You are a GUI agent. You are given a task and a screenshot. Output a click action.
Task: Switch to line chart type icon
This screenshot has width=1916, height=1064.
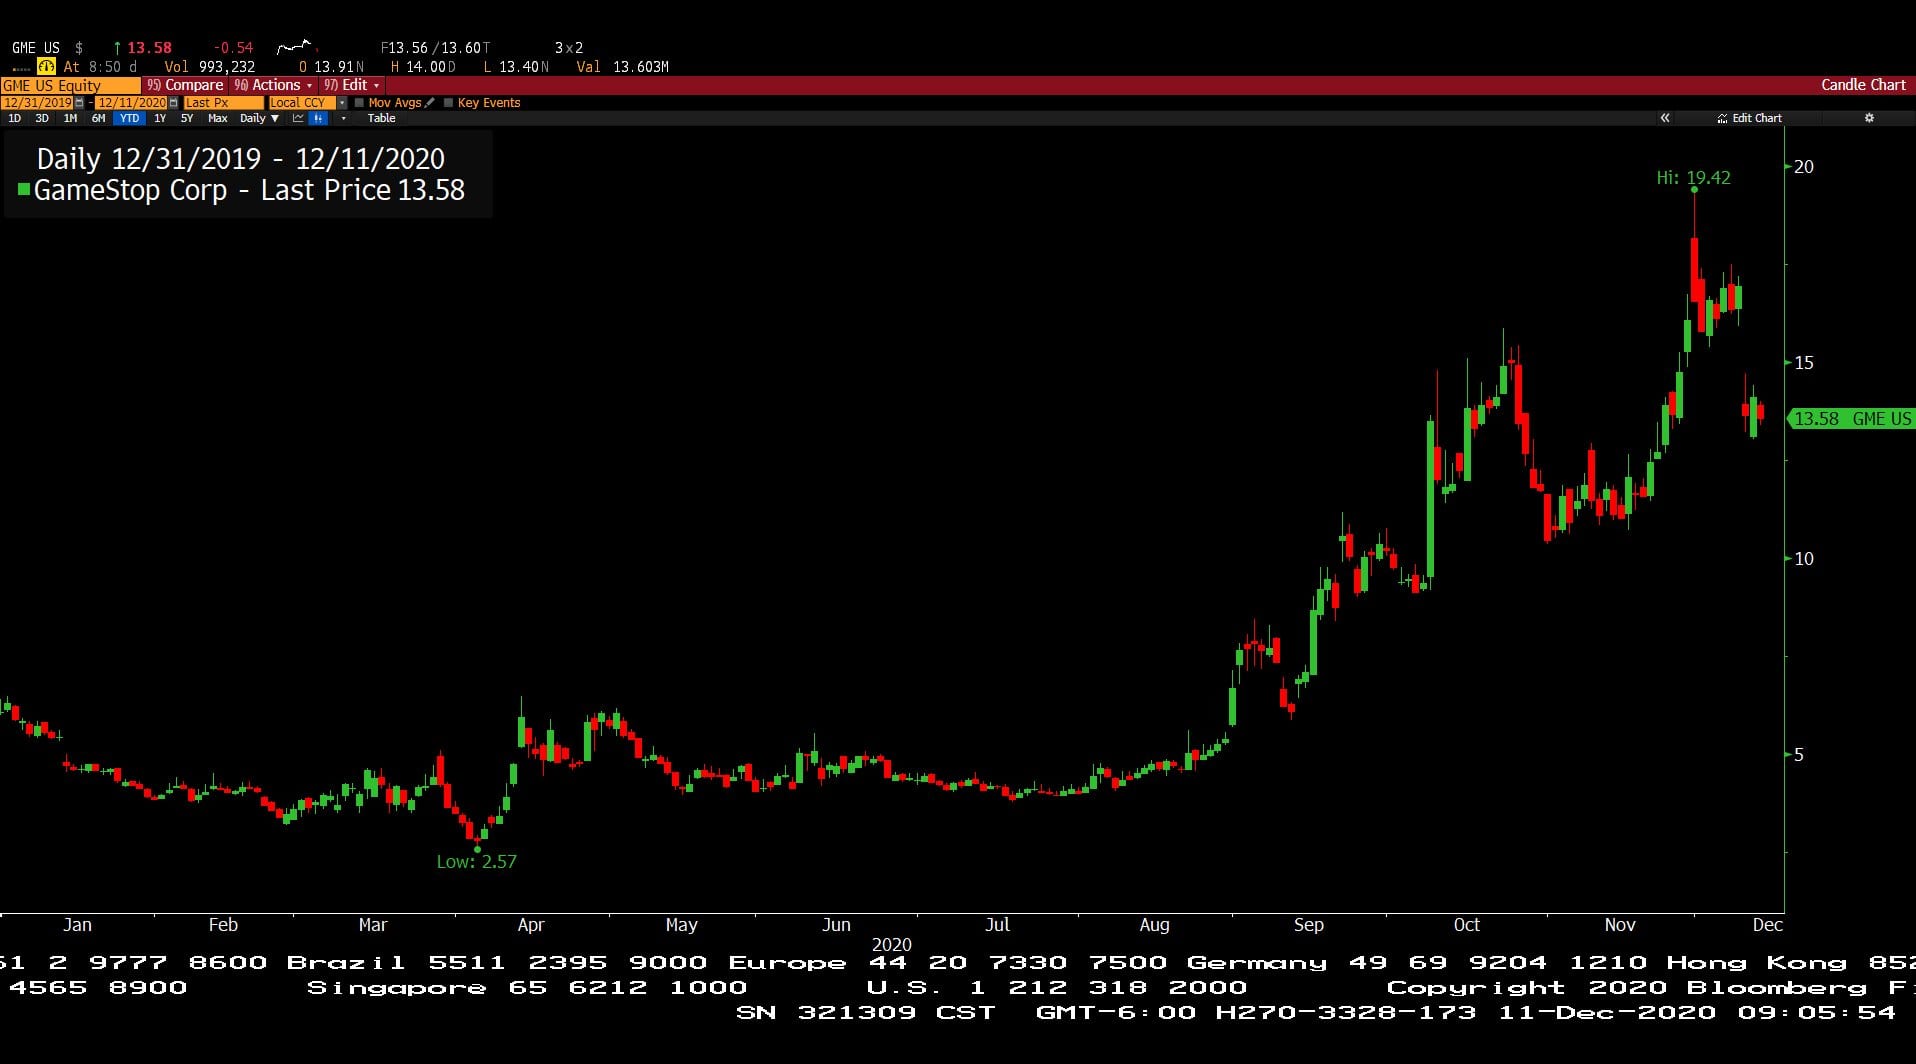(x=298, y=118)
